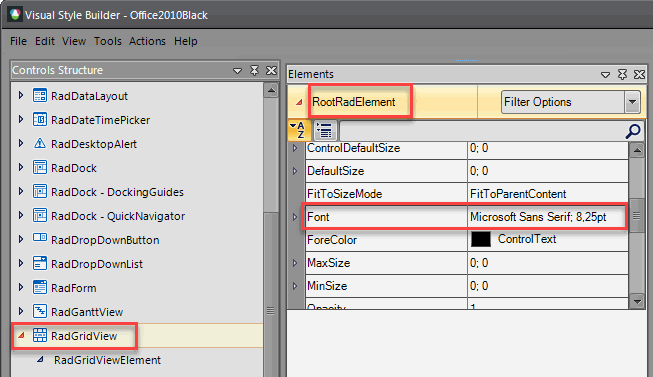
Task: Toggle categorized property view
Action: (x=324, y=130)
